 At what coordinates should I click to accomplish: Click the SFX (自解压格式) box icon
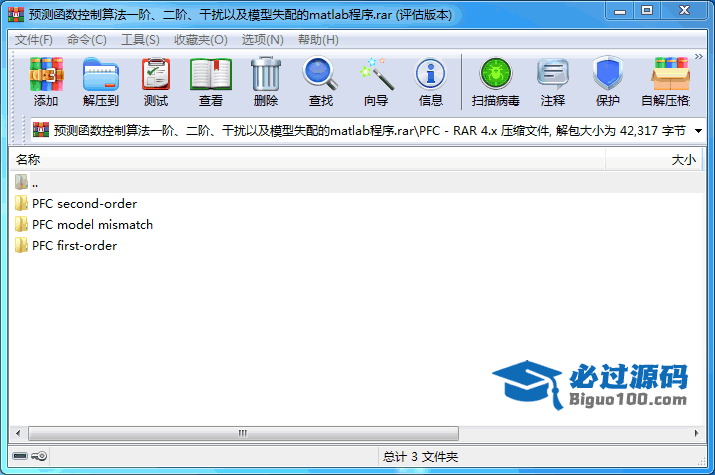666,82
